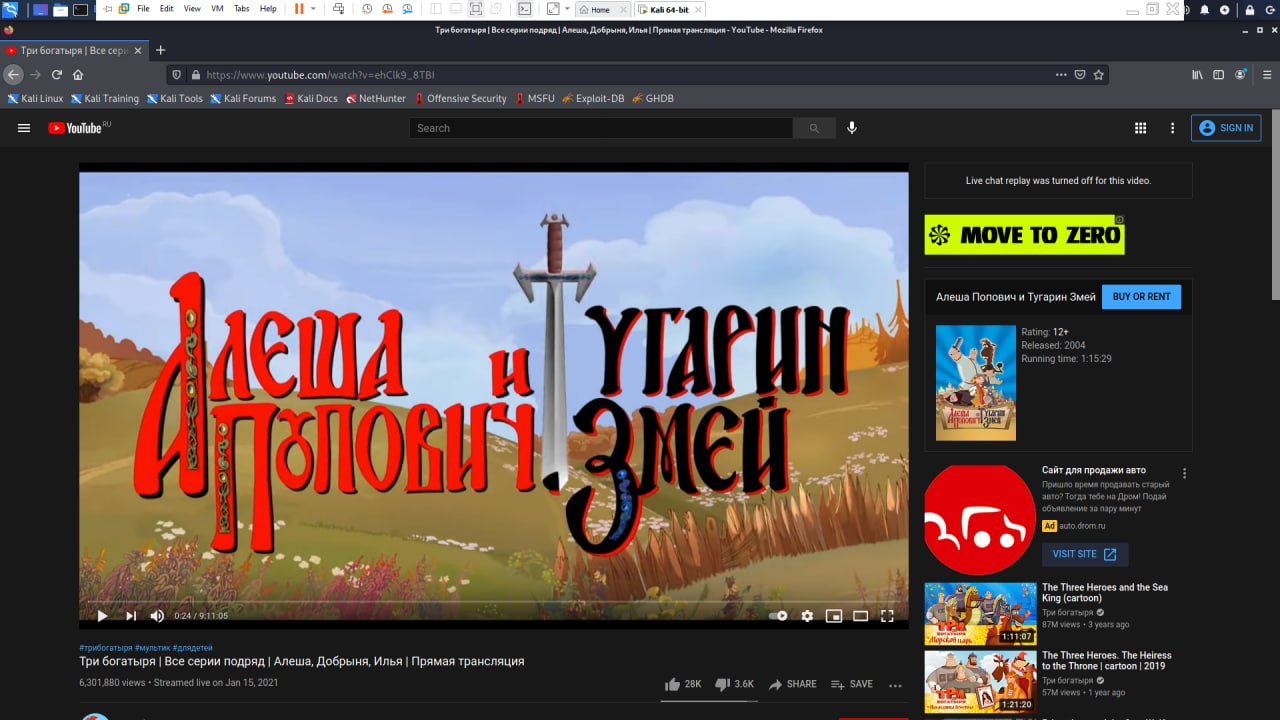Save page to Pocket
The height and width of the screenshot is (720, 1280).
coord(1080,75)
